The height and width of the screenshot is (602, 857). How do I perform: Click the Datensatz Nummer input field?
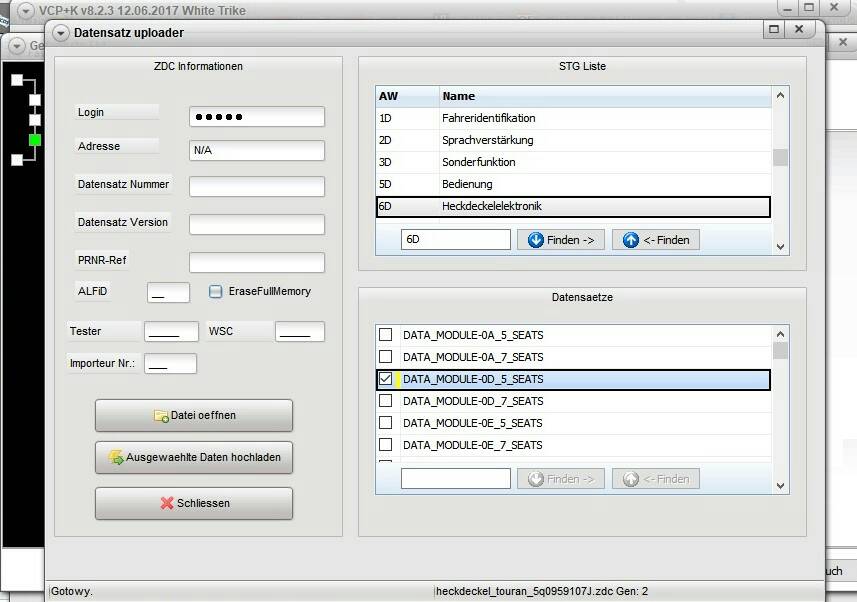click(257, 187)
